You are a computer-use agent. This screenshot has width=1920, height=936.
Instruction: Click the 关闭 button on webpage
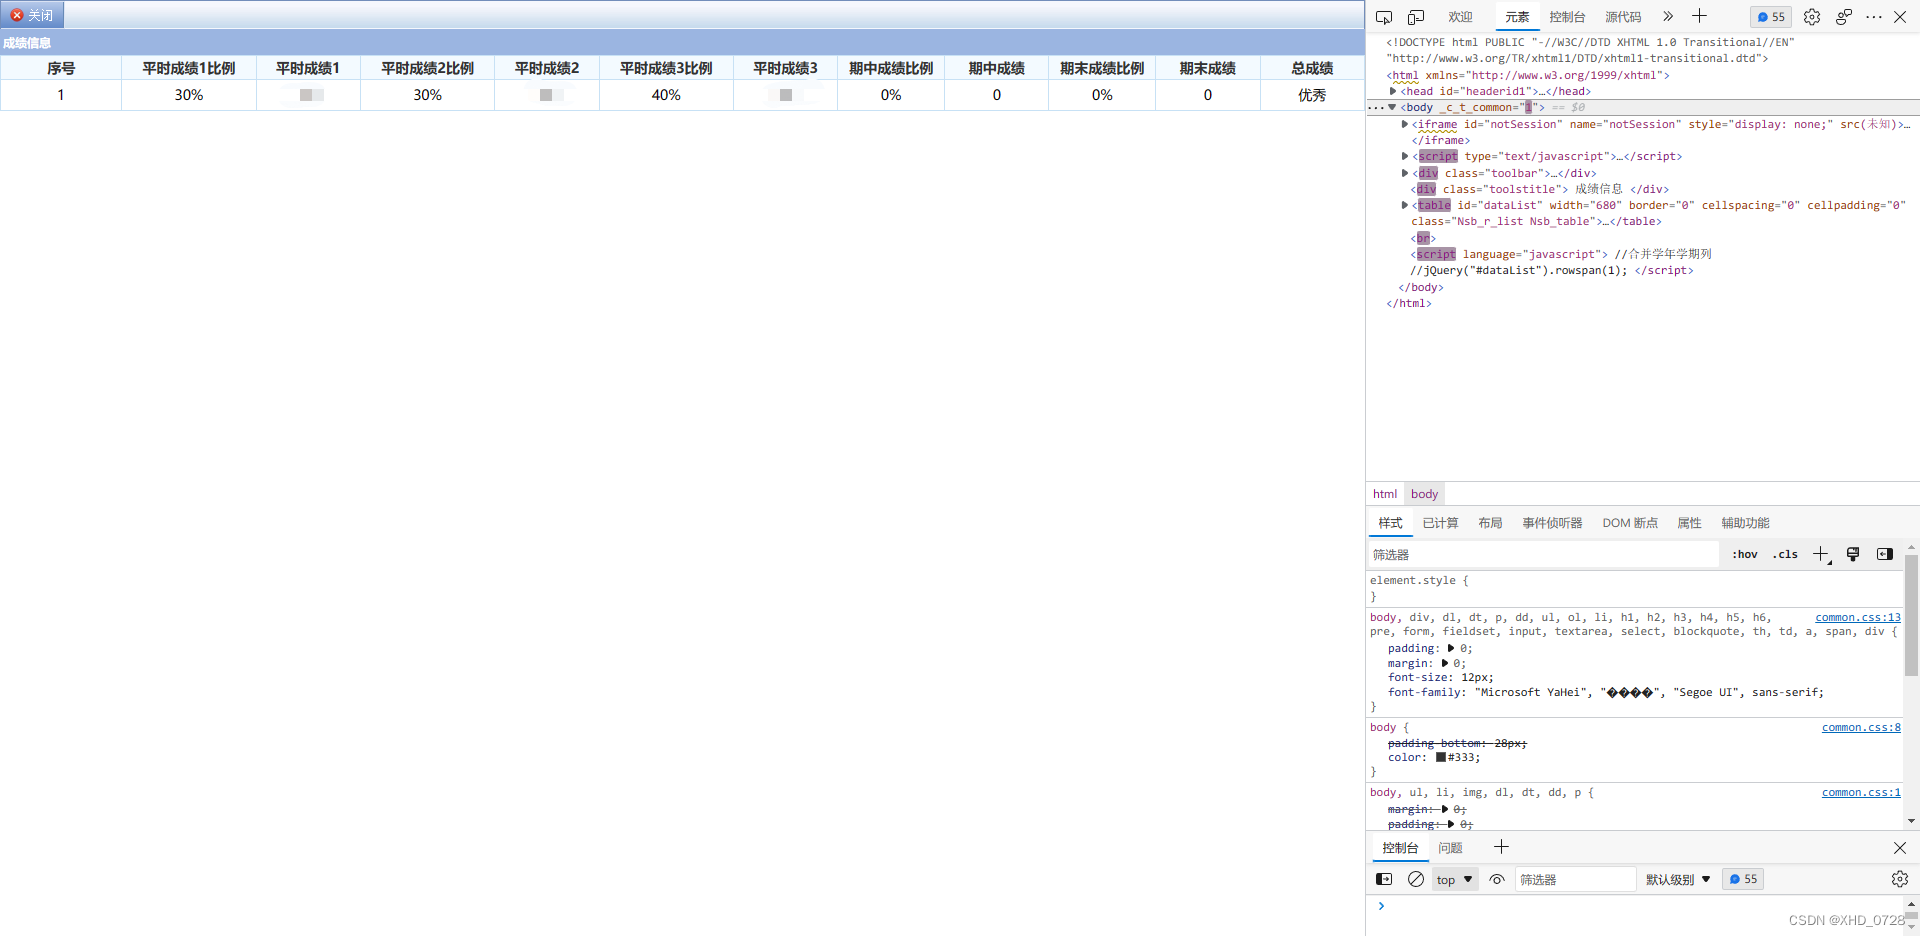[x=32, y=15]
